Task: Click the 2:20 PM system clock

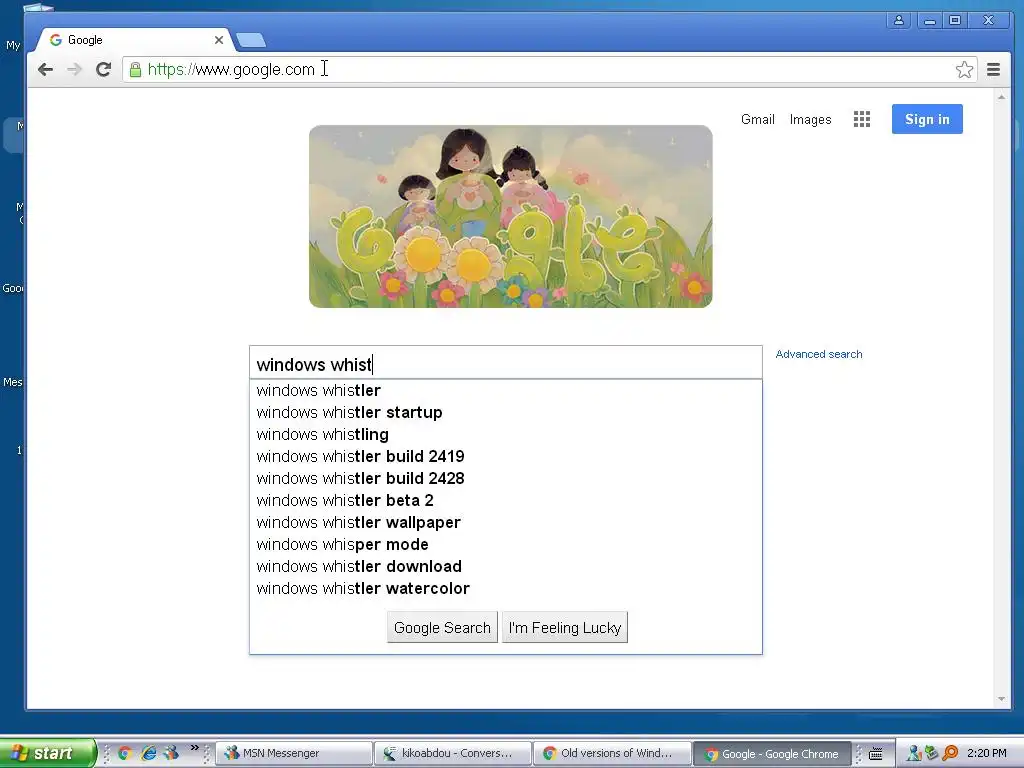Action: (x=987, y=753)
